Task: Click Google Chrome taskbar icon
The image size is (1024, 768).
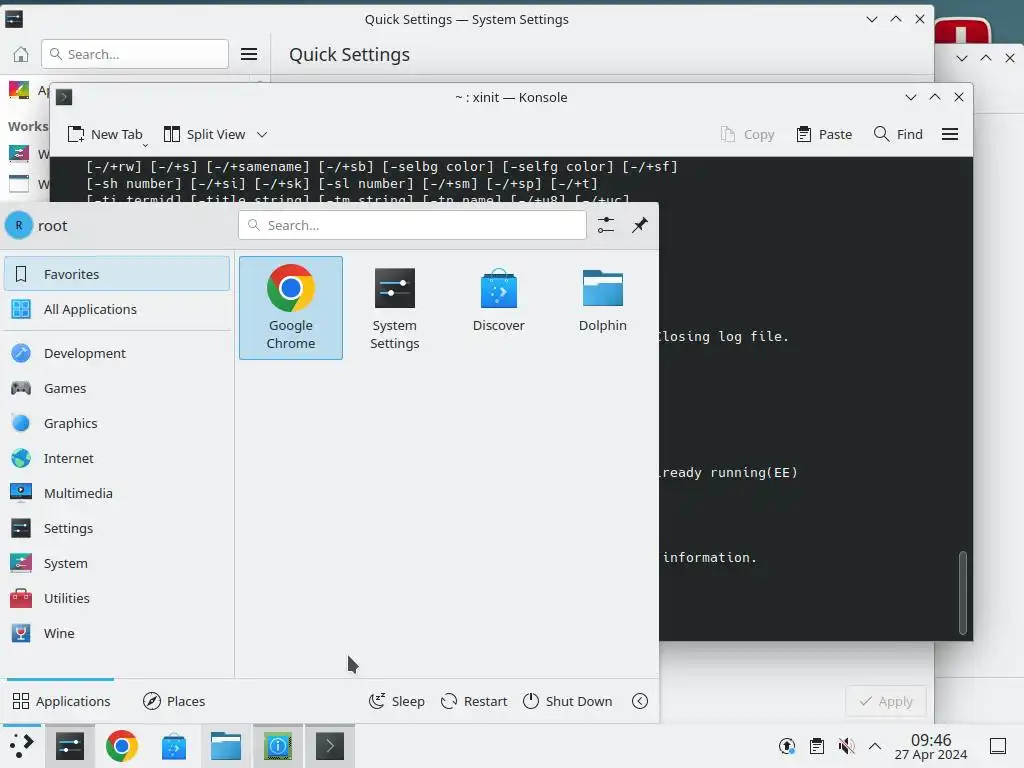Action: 122,746
